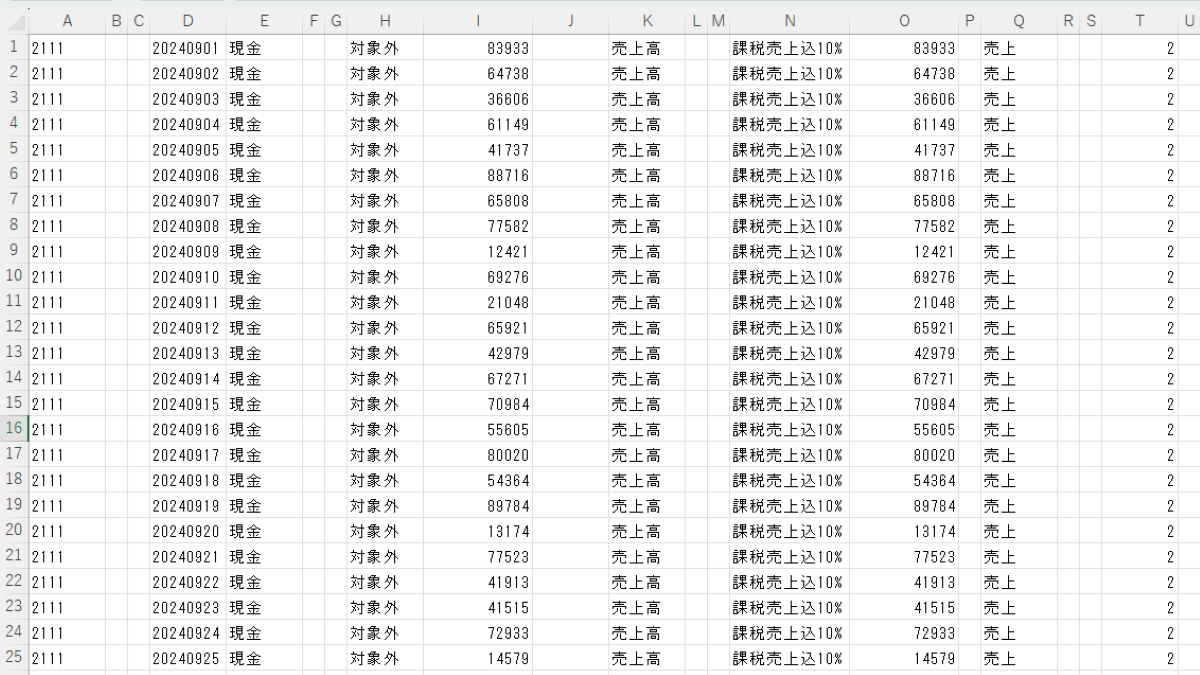Click 2111 cell in row 8
Image resolution: width=1200 pixels, height=675 pixels.
pyautogui.click(x=67, y=226)
